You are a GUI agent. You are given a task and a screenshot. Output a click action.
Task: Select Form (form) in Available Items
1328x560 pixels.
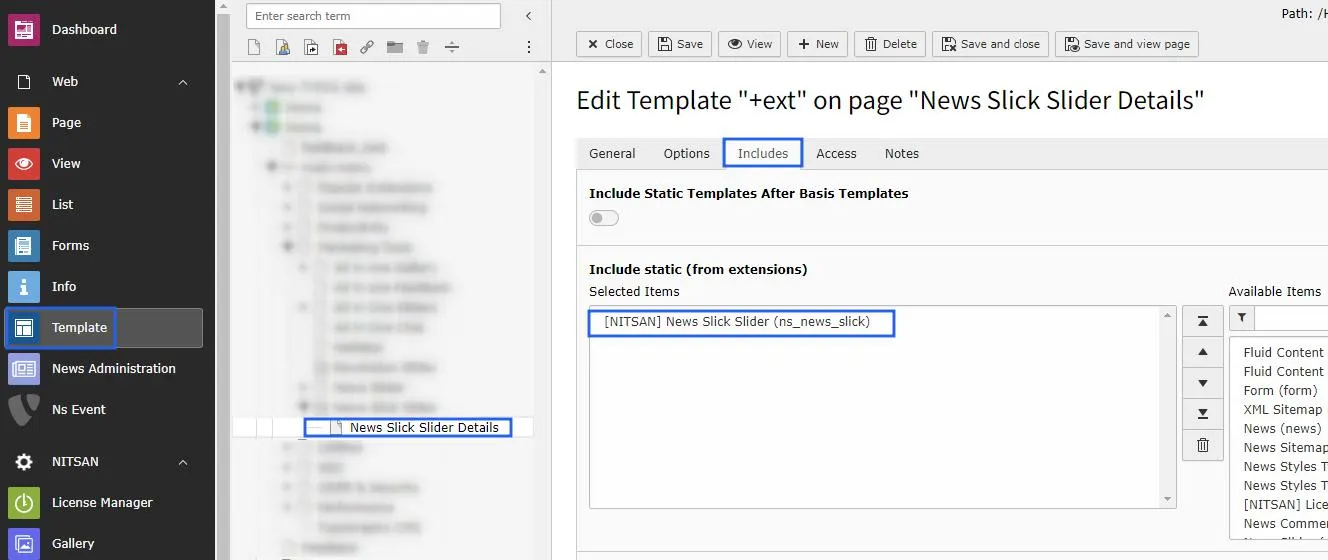pyautogui.click(x=1280, y=391)
